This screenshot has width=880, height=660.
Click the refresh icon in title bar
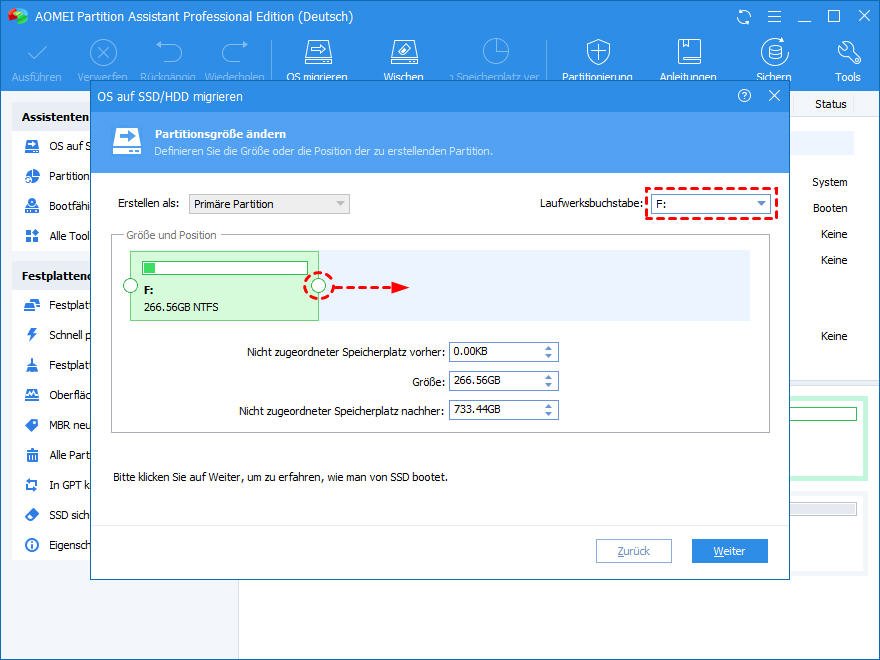[743, 17]
